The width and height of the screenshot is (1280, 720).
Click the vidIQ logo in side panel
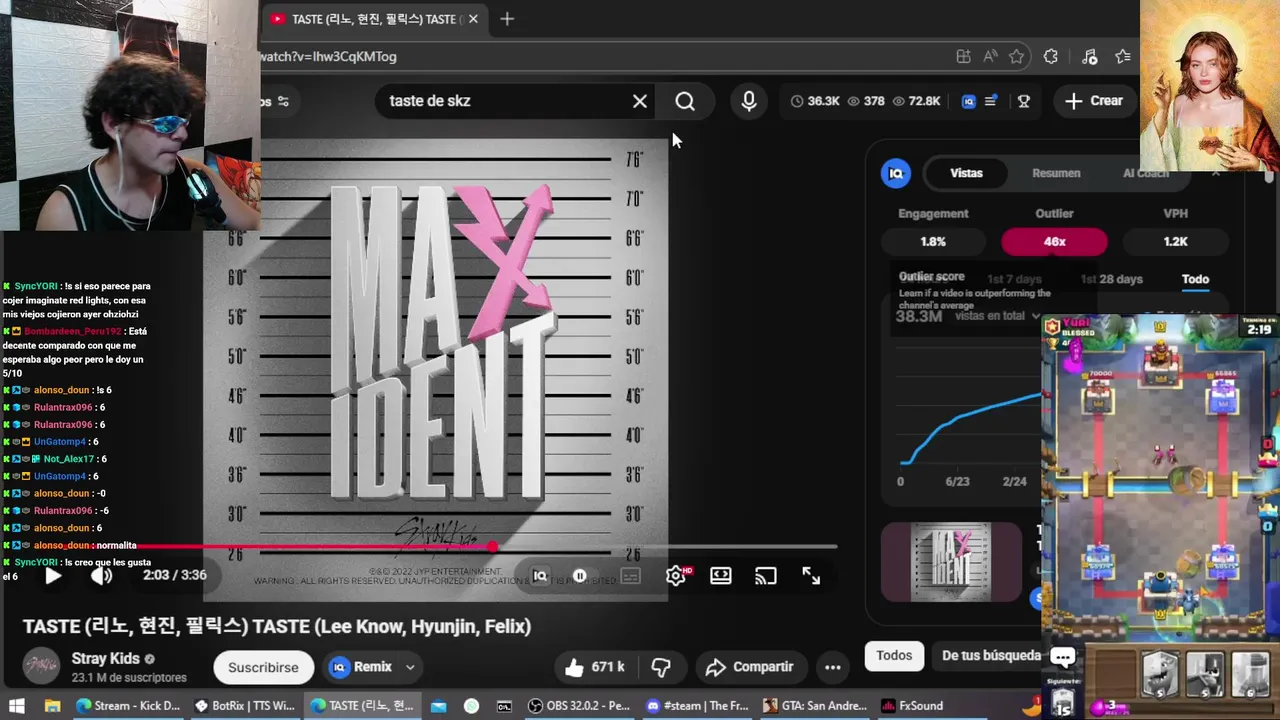coord(896,173)
